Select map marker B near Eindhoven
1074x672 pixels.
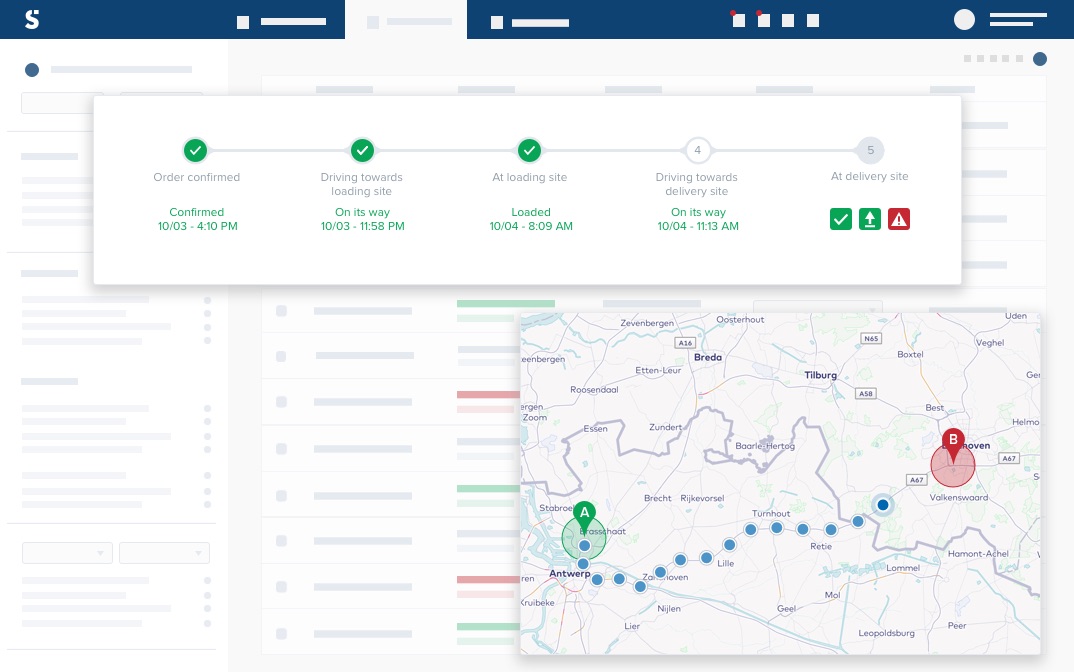[953, 440]
